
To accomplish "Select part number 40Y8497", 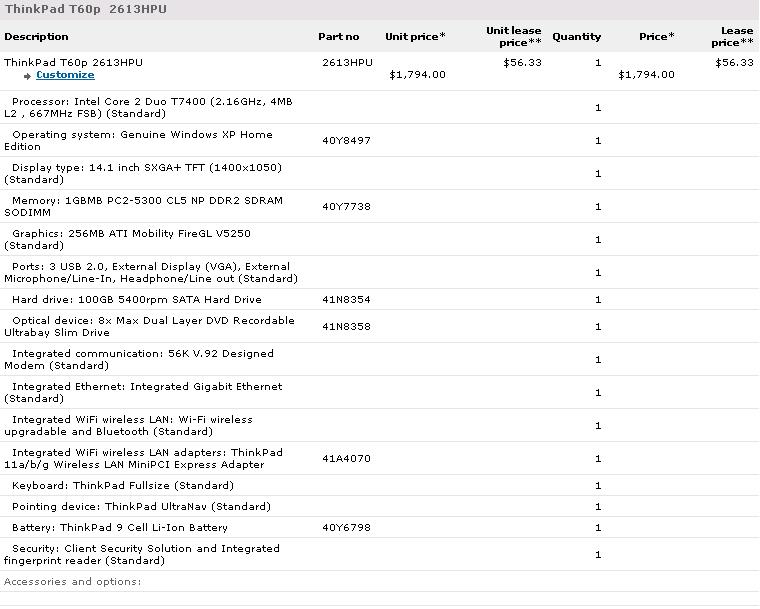I will click(347, 141).
